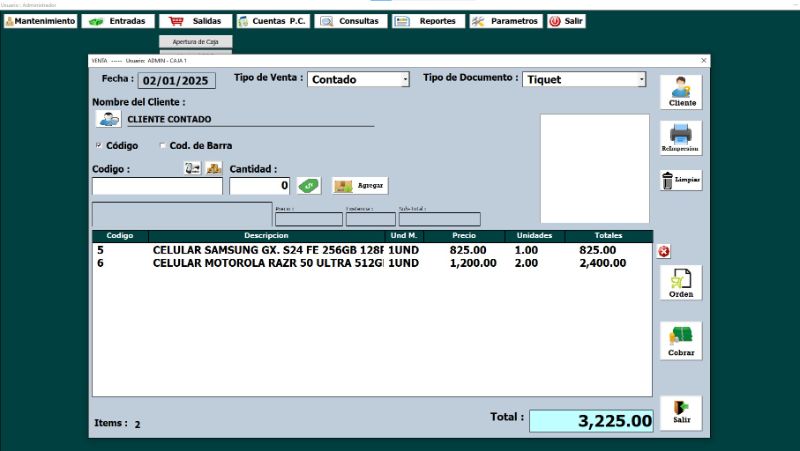The image size is (800, 451).
Task: Click the Mantenimiento menu icon
Action: 9,21
